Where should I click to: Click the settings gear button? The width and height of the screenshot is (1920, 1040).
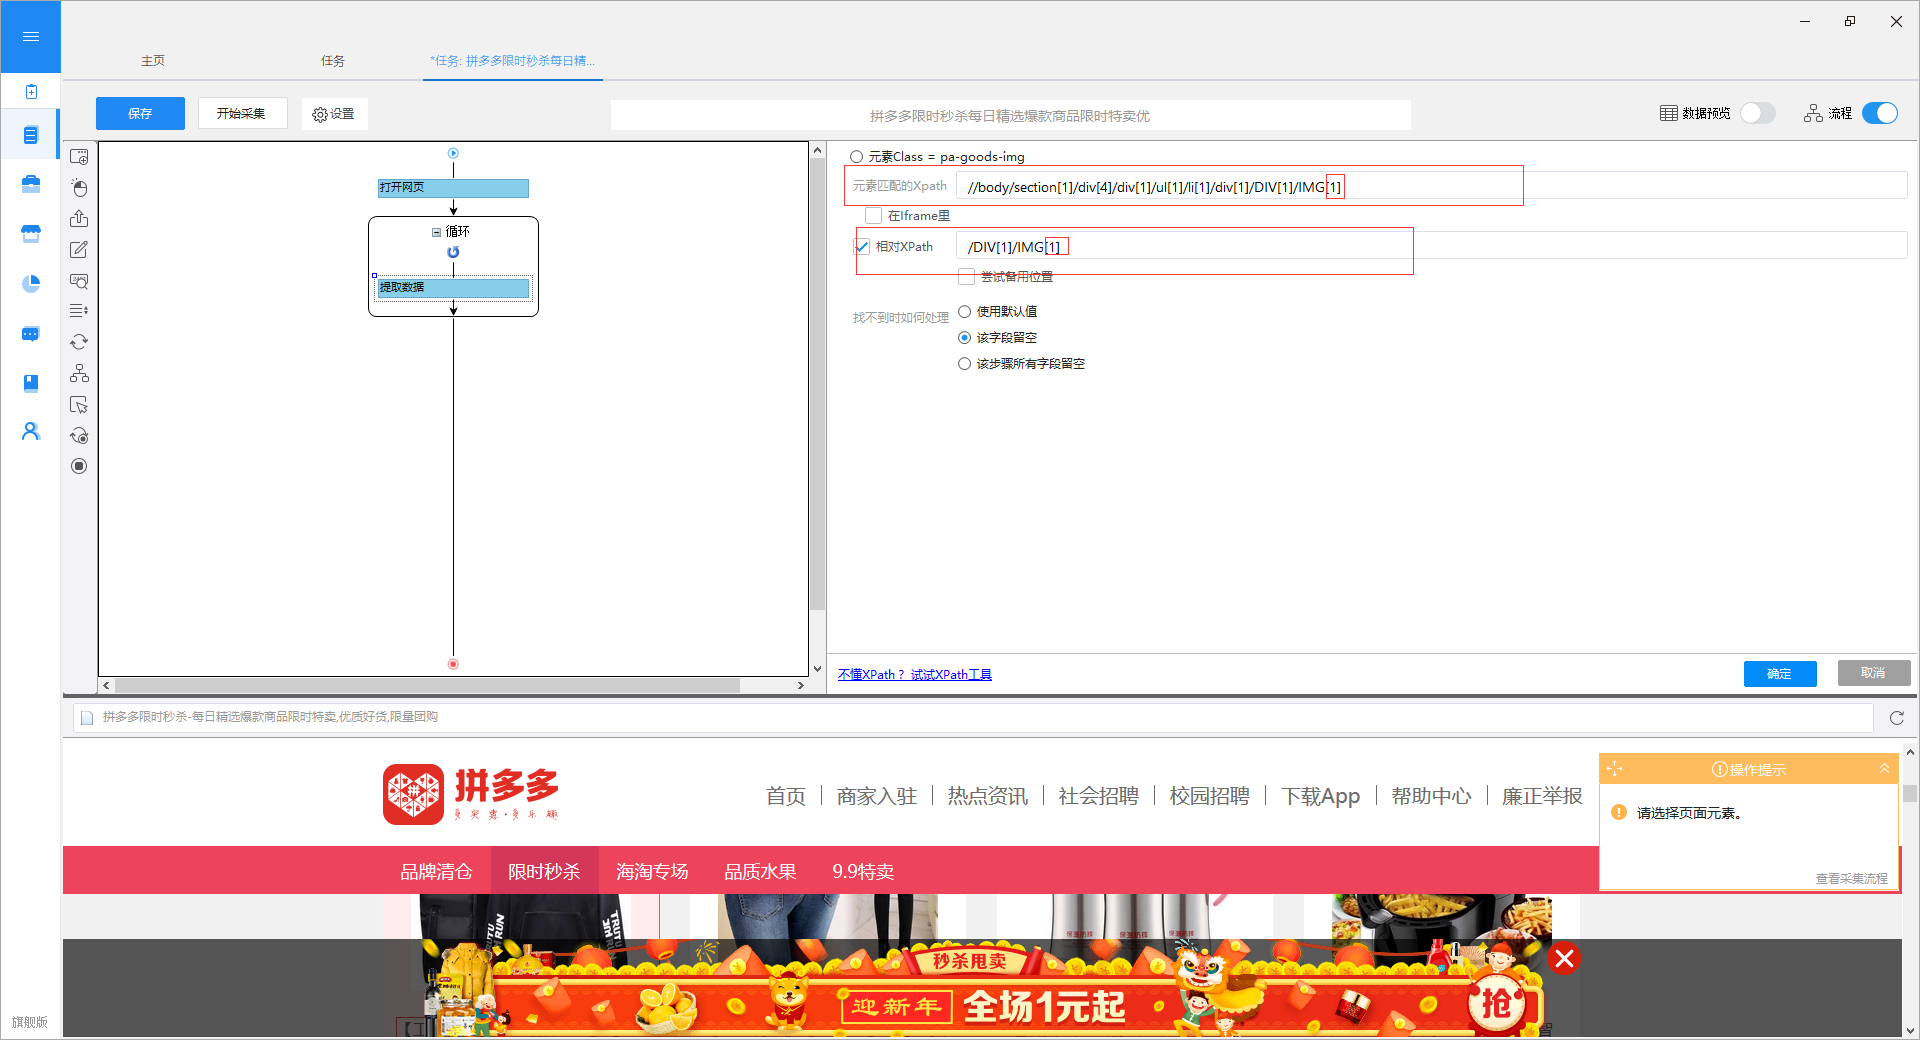tap(334, 114)
